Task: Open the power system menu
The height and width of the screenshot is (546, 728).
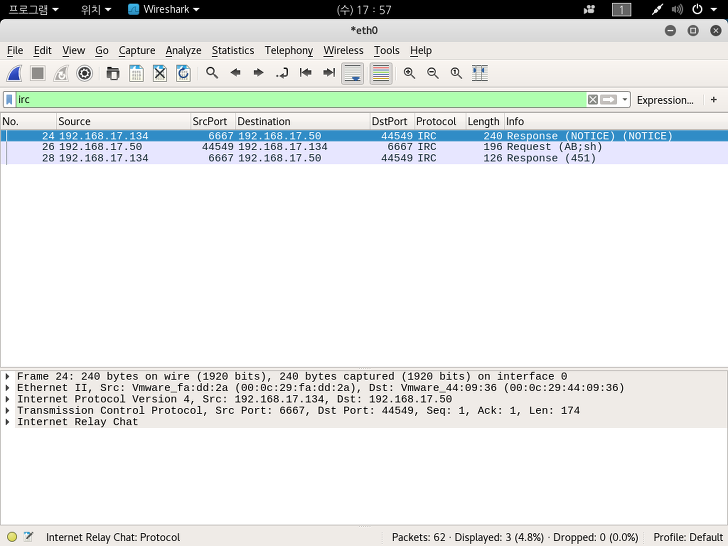Action: tap(704, 9)
